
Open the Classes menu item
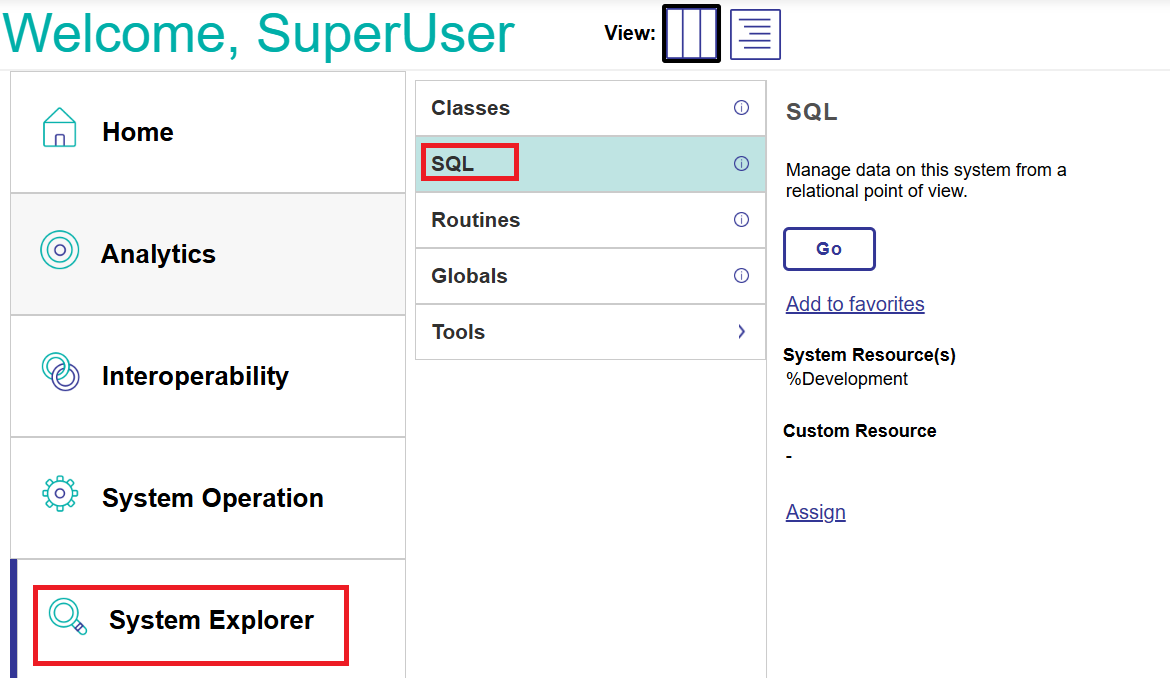[471, 108]
